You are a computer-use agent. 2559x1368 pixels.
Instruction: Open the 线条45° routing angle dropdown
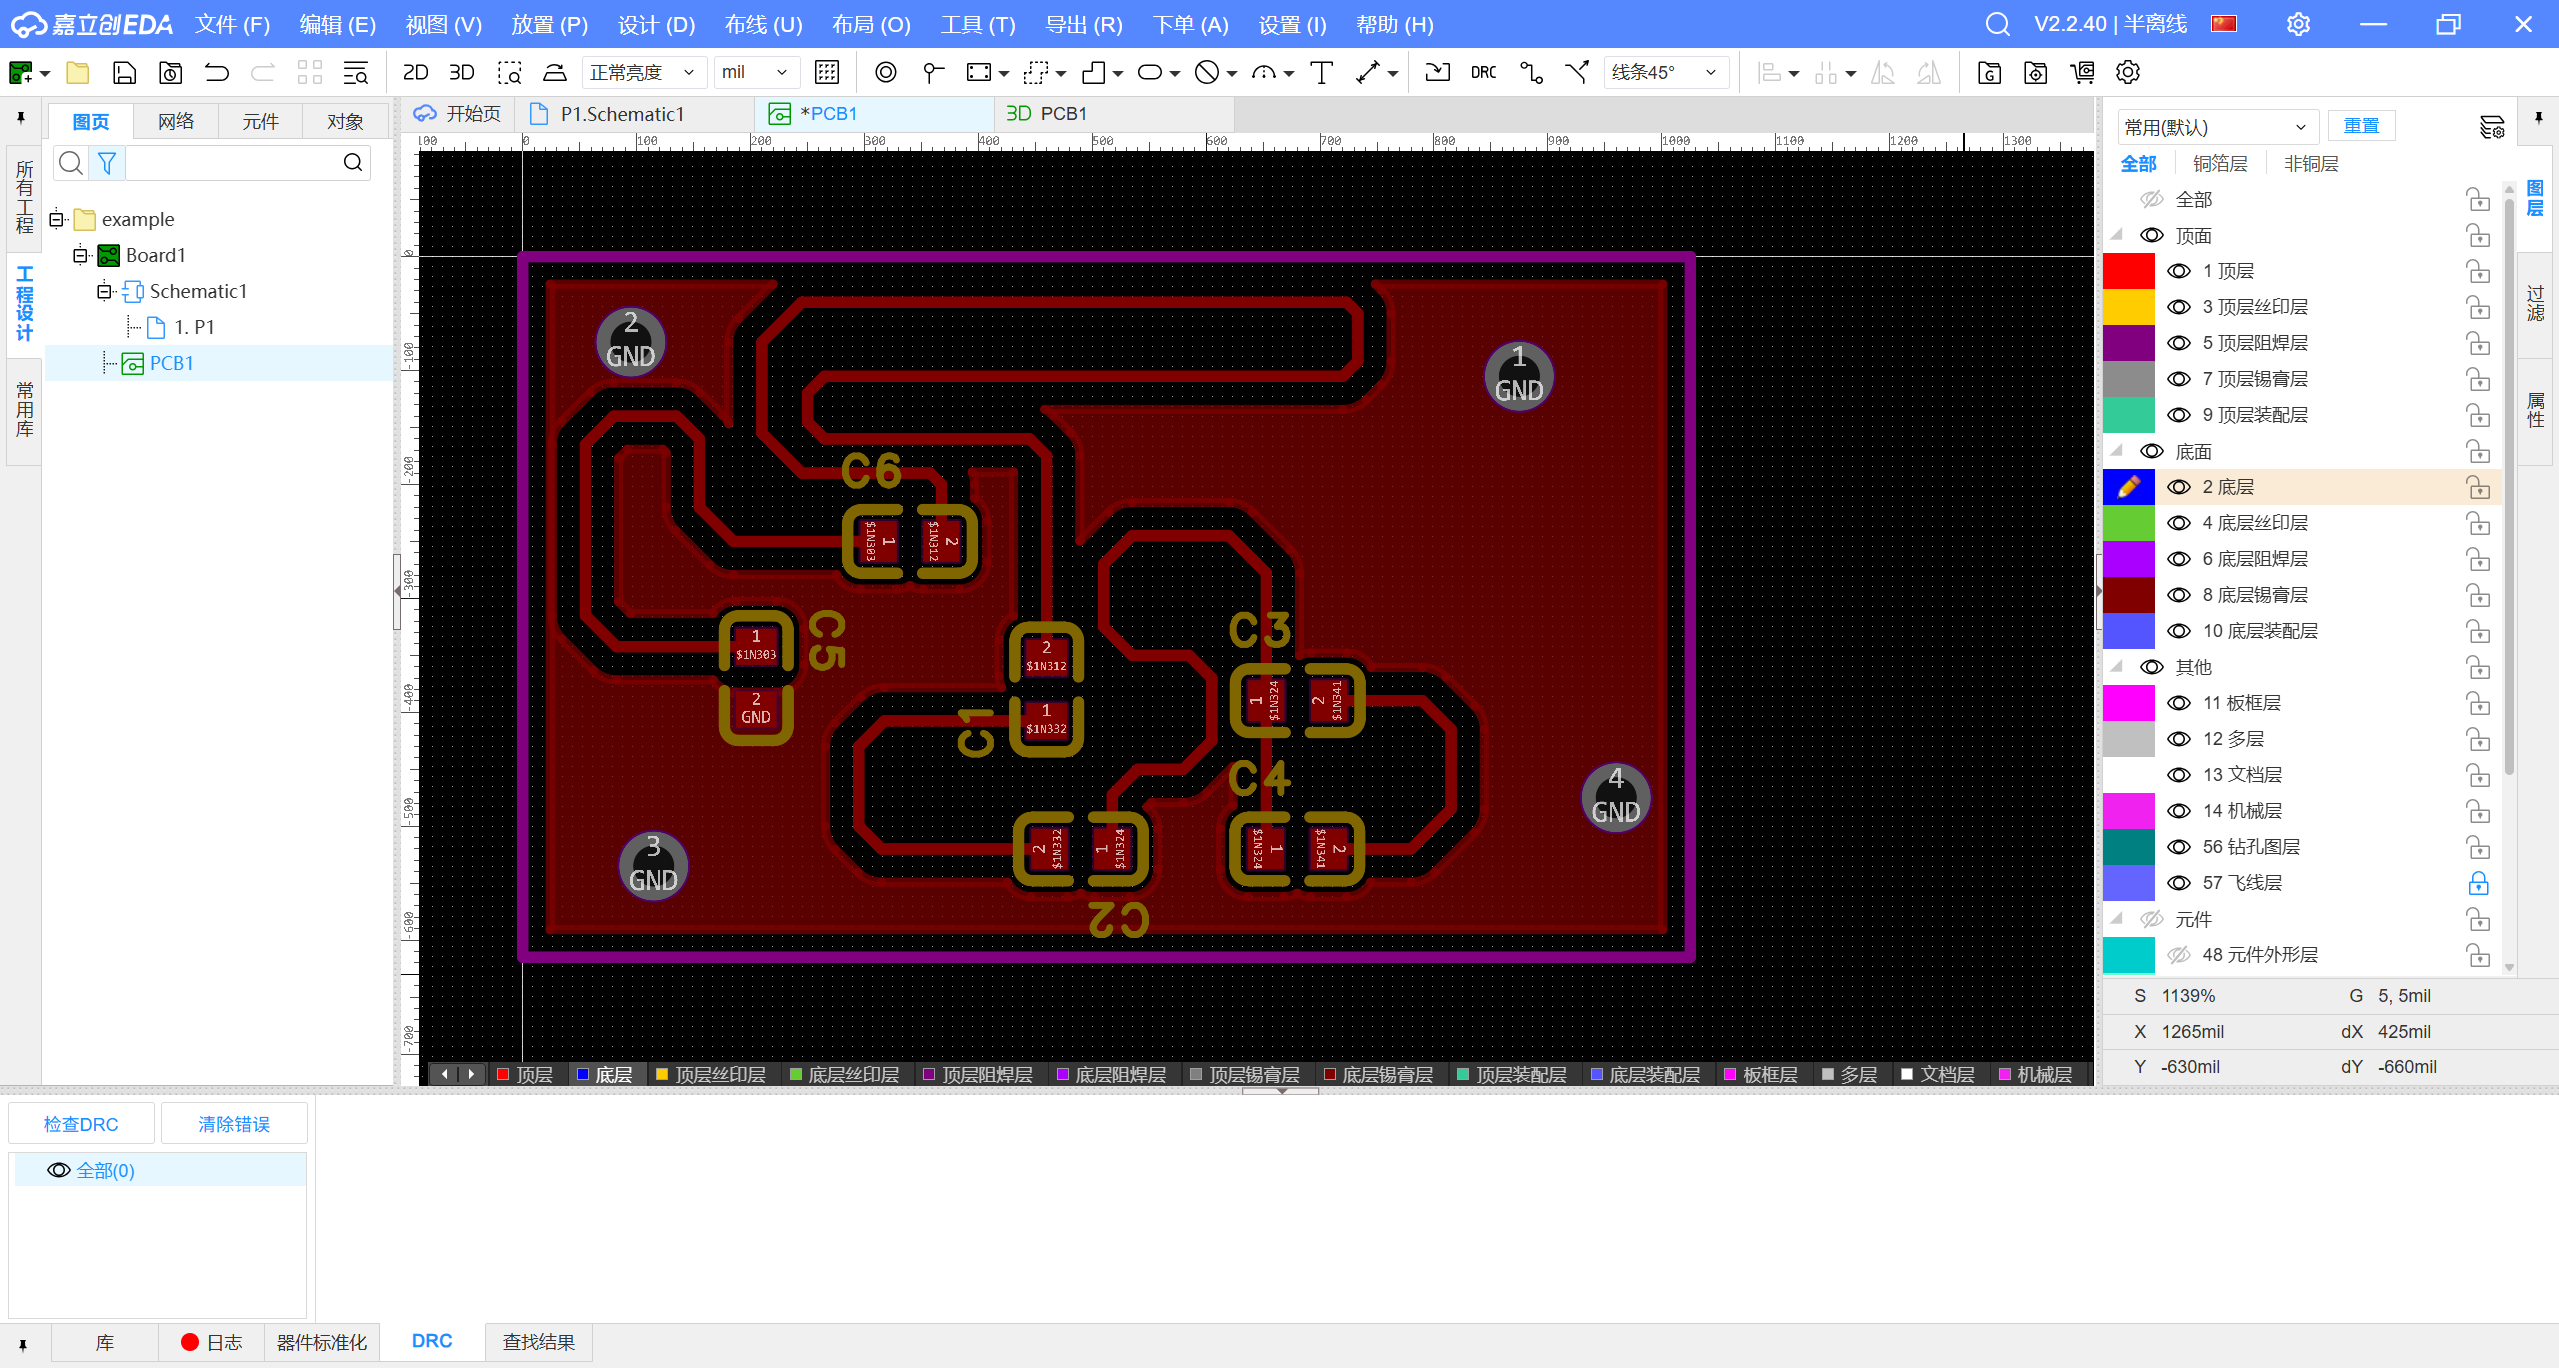point(1666,72)
